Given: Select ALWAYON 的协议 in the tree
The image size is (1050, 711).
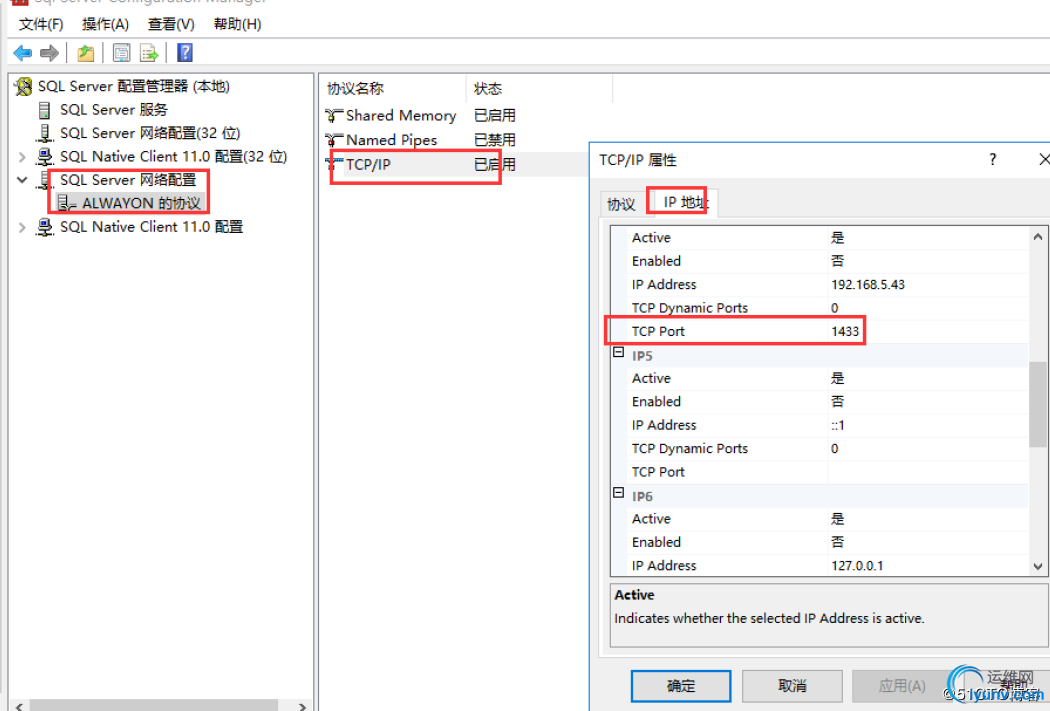Looking at the screenshot, I should coord(141,203).
